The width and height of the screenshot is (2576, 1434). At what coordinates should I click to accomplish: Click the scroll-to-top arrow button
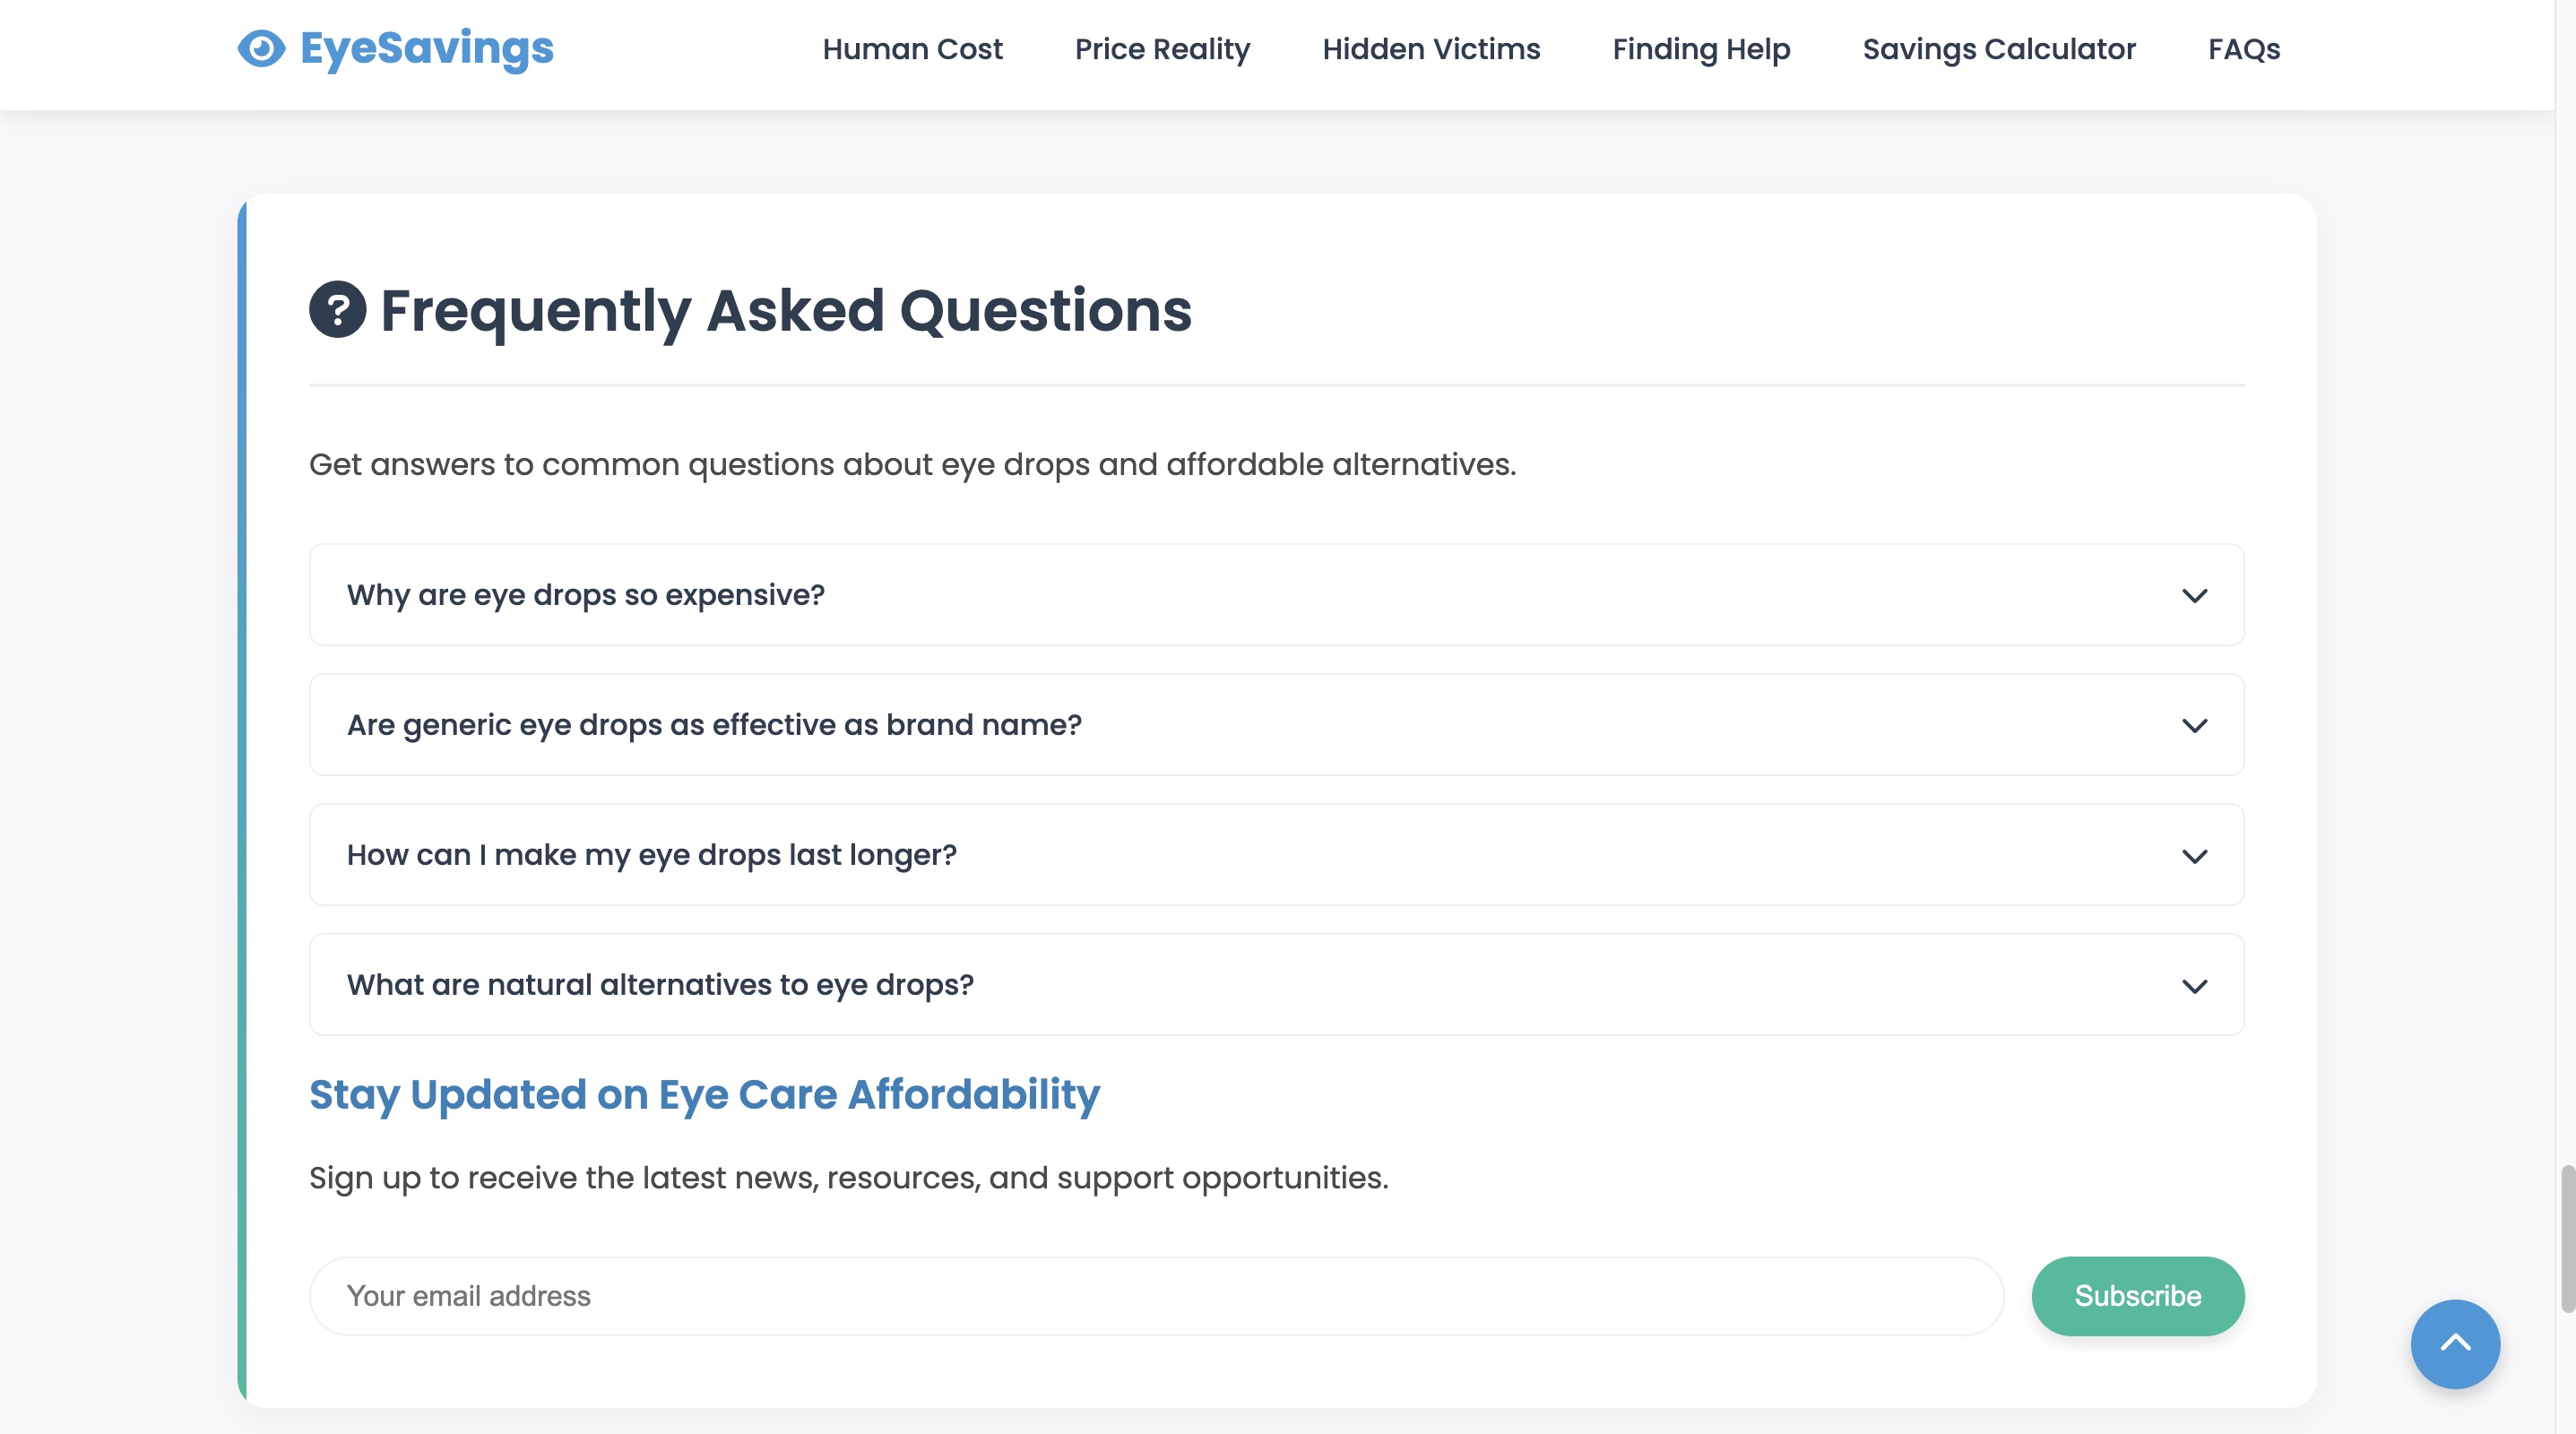2454,1343
